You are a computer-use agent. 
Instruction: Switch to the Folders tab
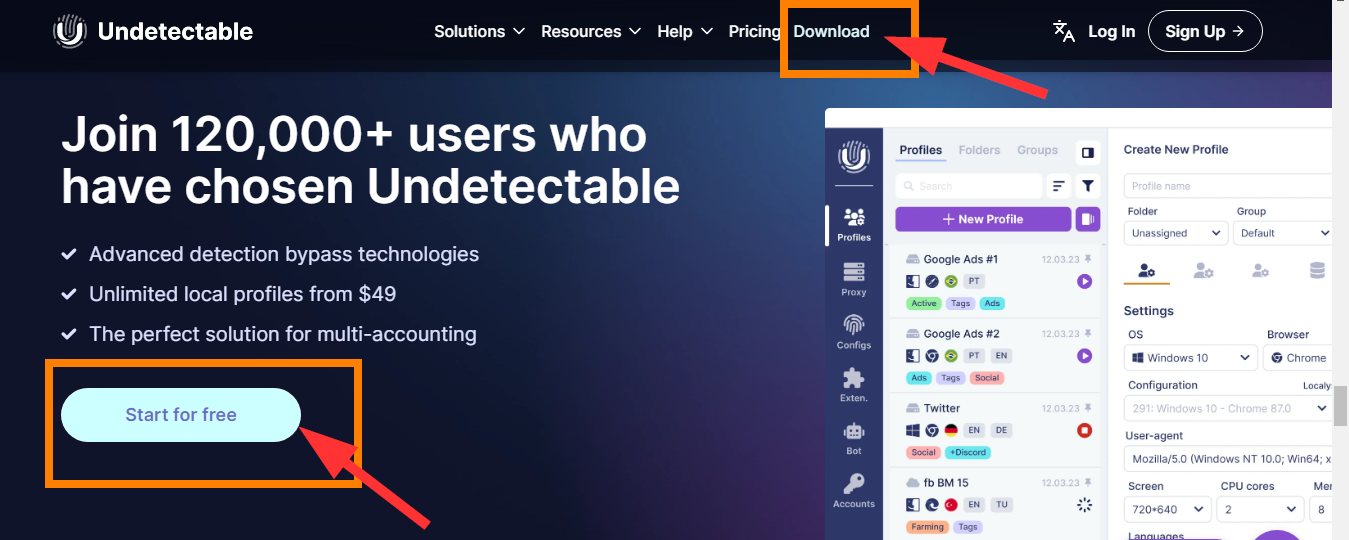[x=979, y=150]
